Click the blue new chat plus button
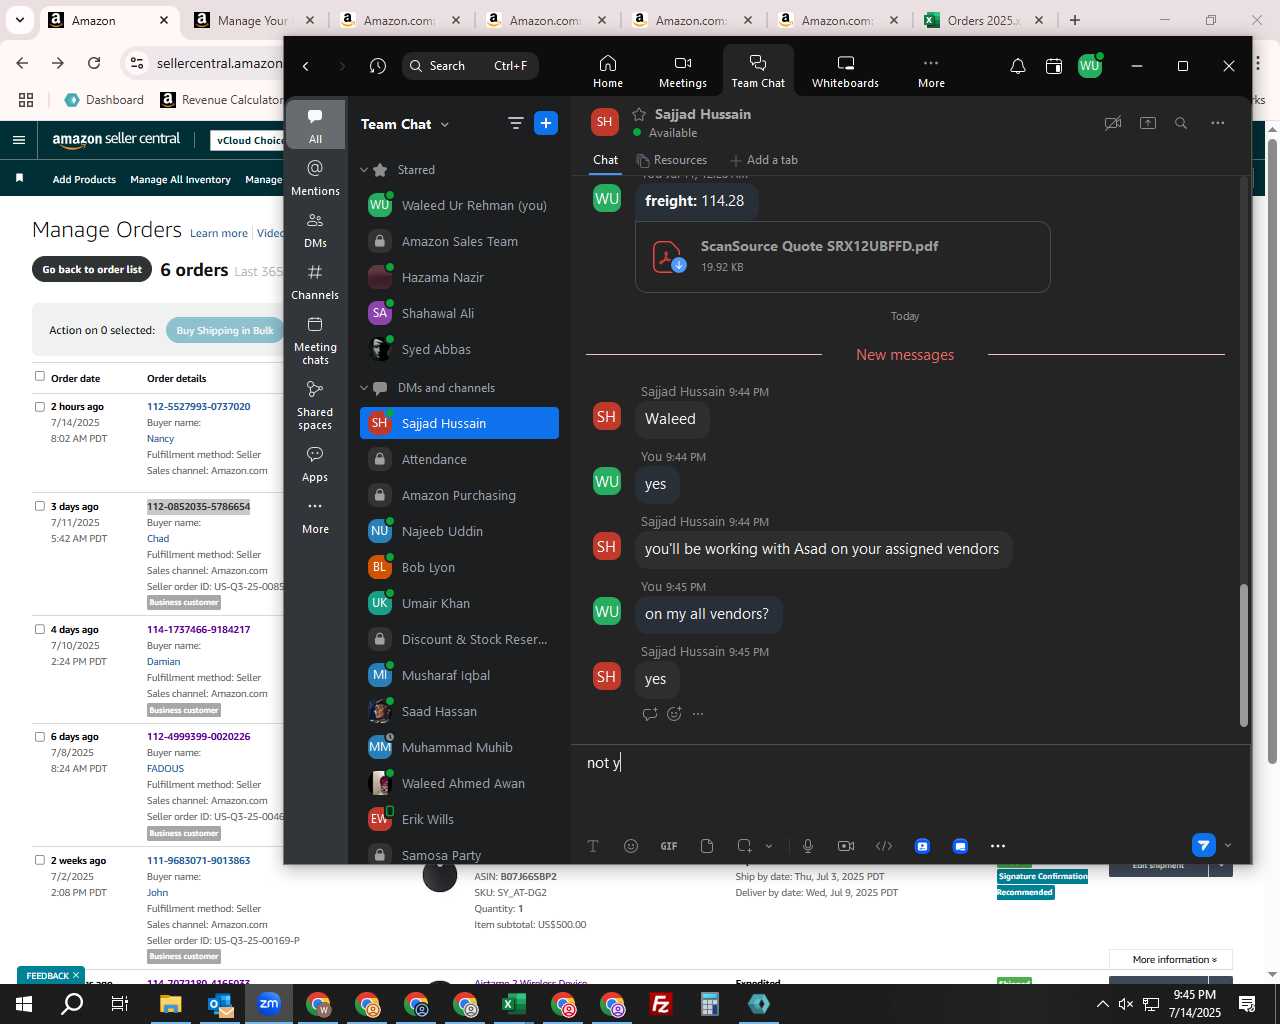This screenshot has height=1024, width=1280. coord(546,123)
